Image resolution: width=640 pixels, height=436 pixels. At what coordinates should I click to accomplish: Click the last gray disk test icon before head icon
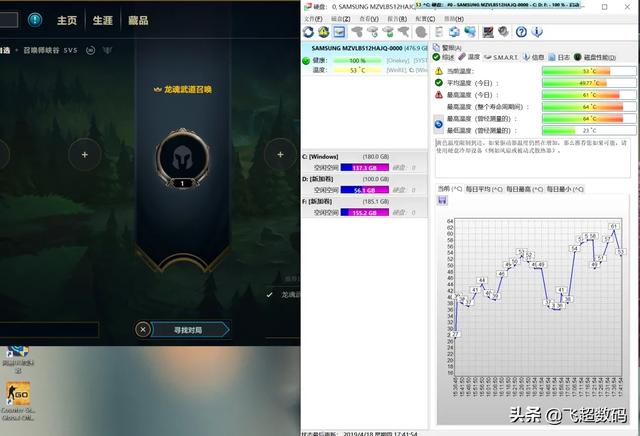tap(403, 32)
